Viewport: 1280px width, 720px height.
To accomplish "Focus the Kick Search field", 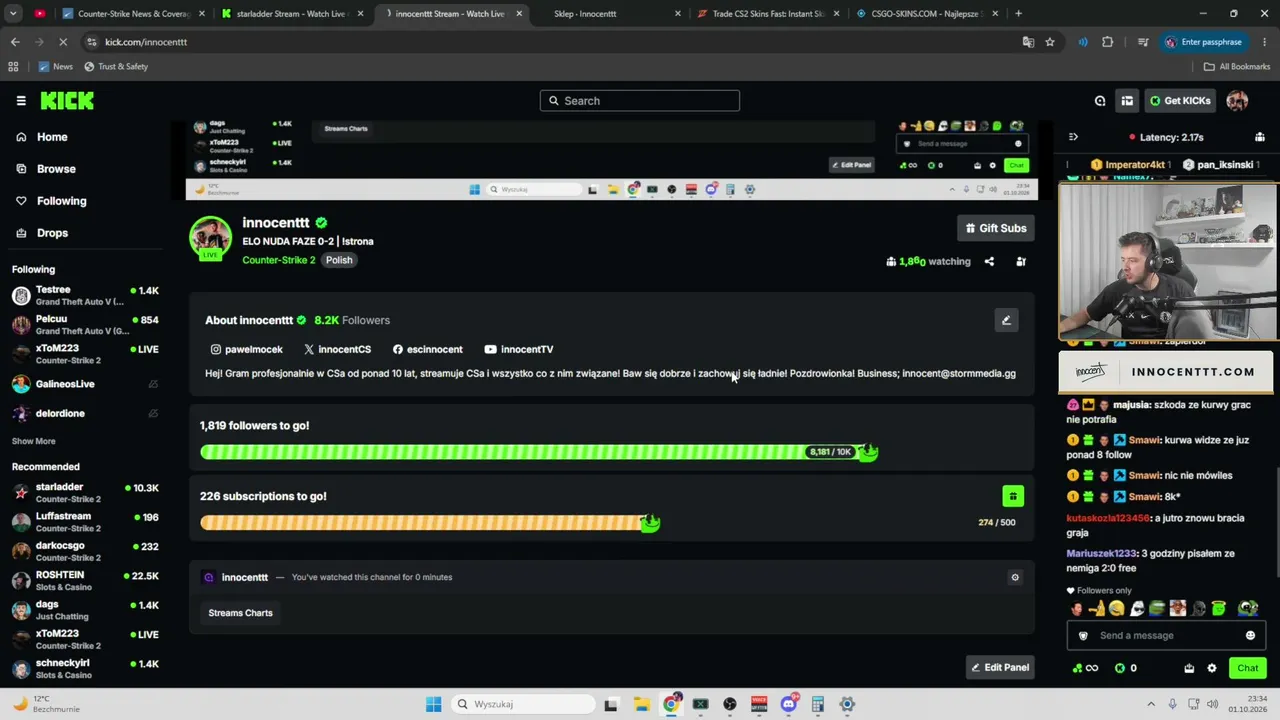I will point(640,101).
